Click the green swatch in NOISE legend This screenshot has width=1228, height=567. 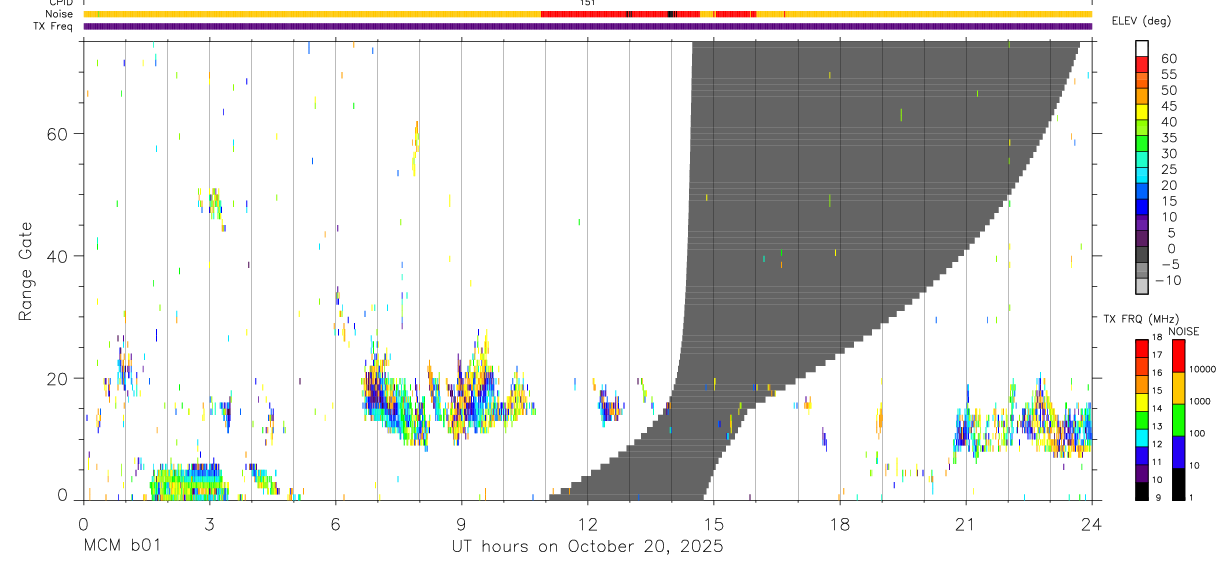pos(1178,420)
